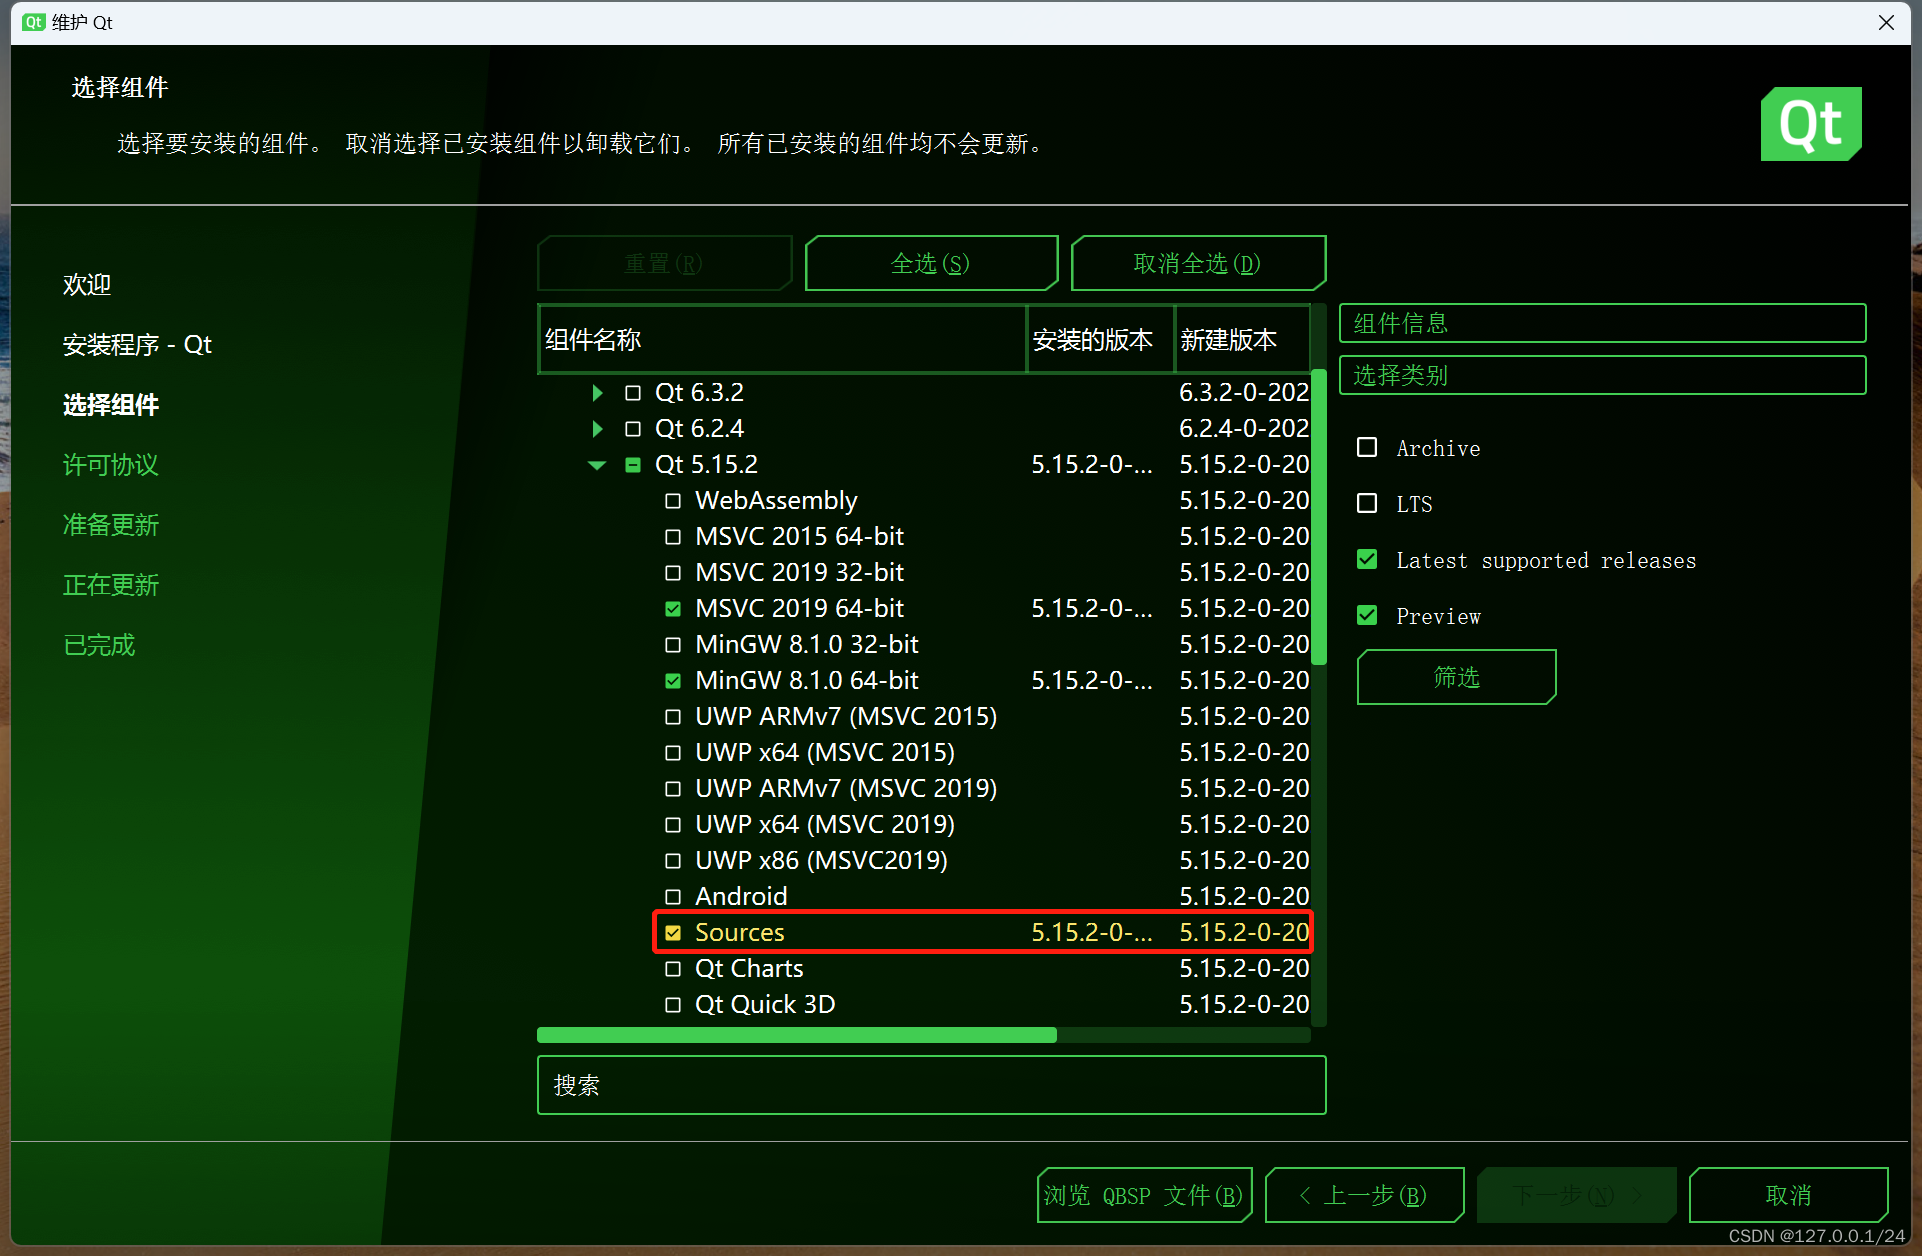This screenshot has height=1256, width=1922.
Task: Select the Qt Charts row label
Action: click(749, 969)
